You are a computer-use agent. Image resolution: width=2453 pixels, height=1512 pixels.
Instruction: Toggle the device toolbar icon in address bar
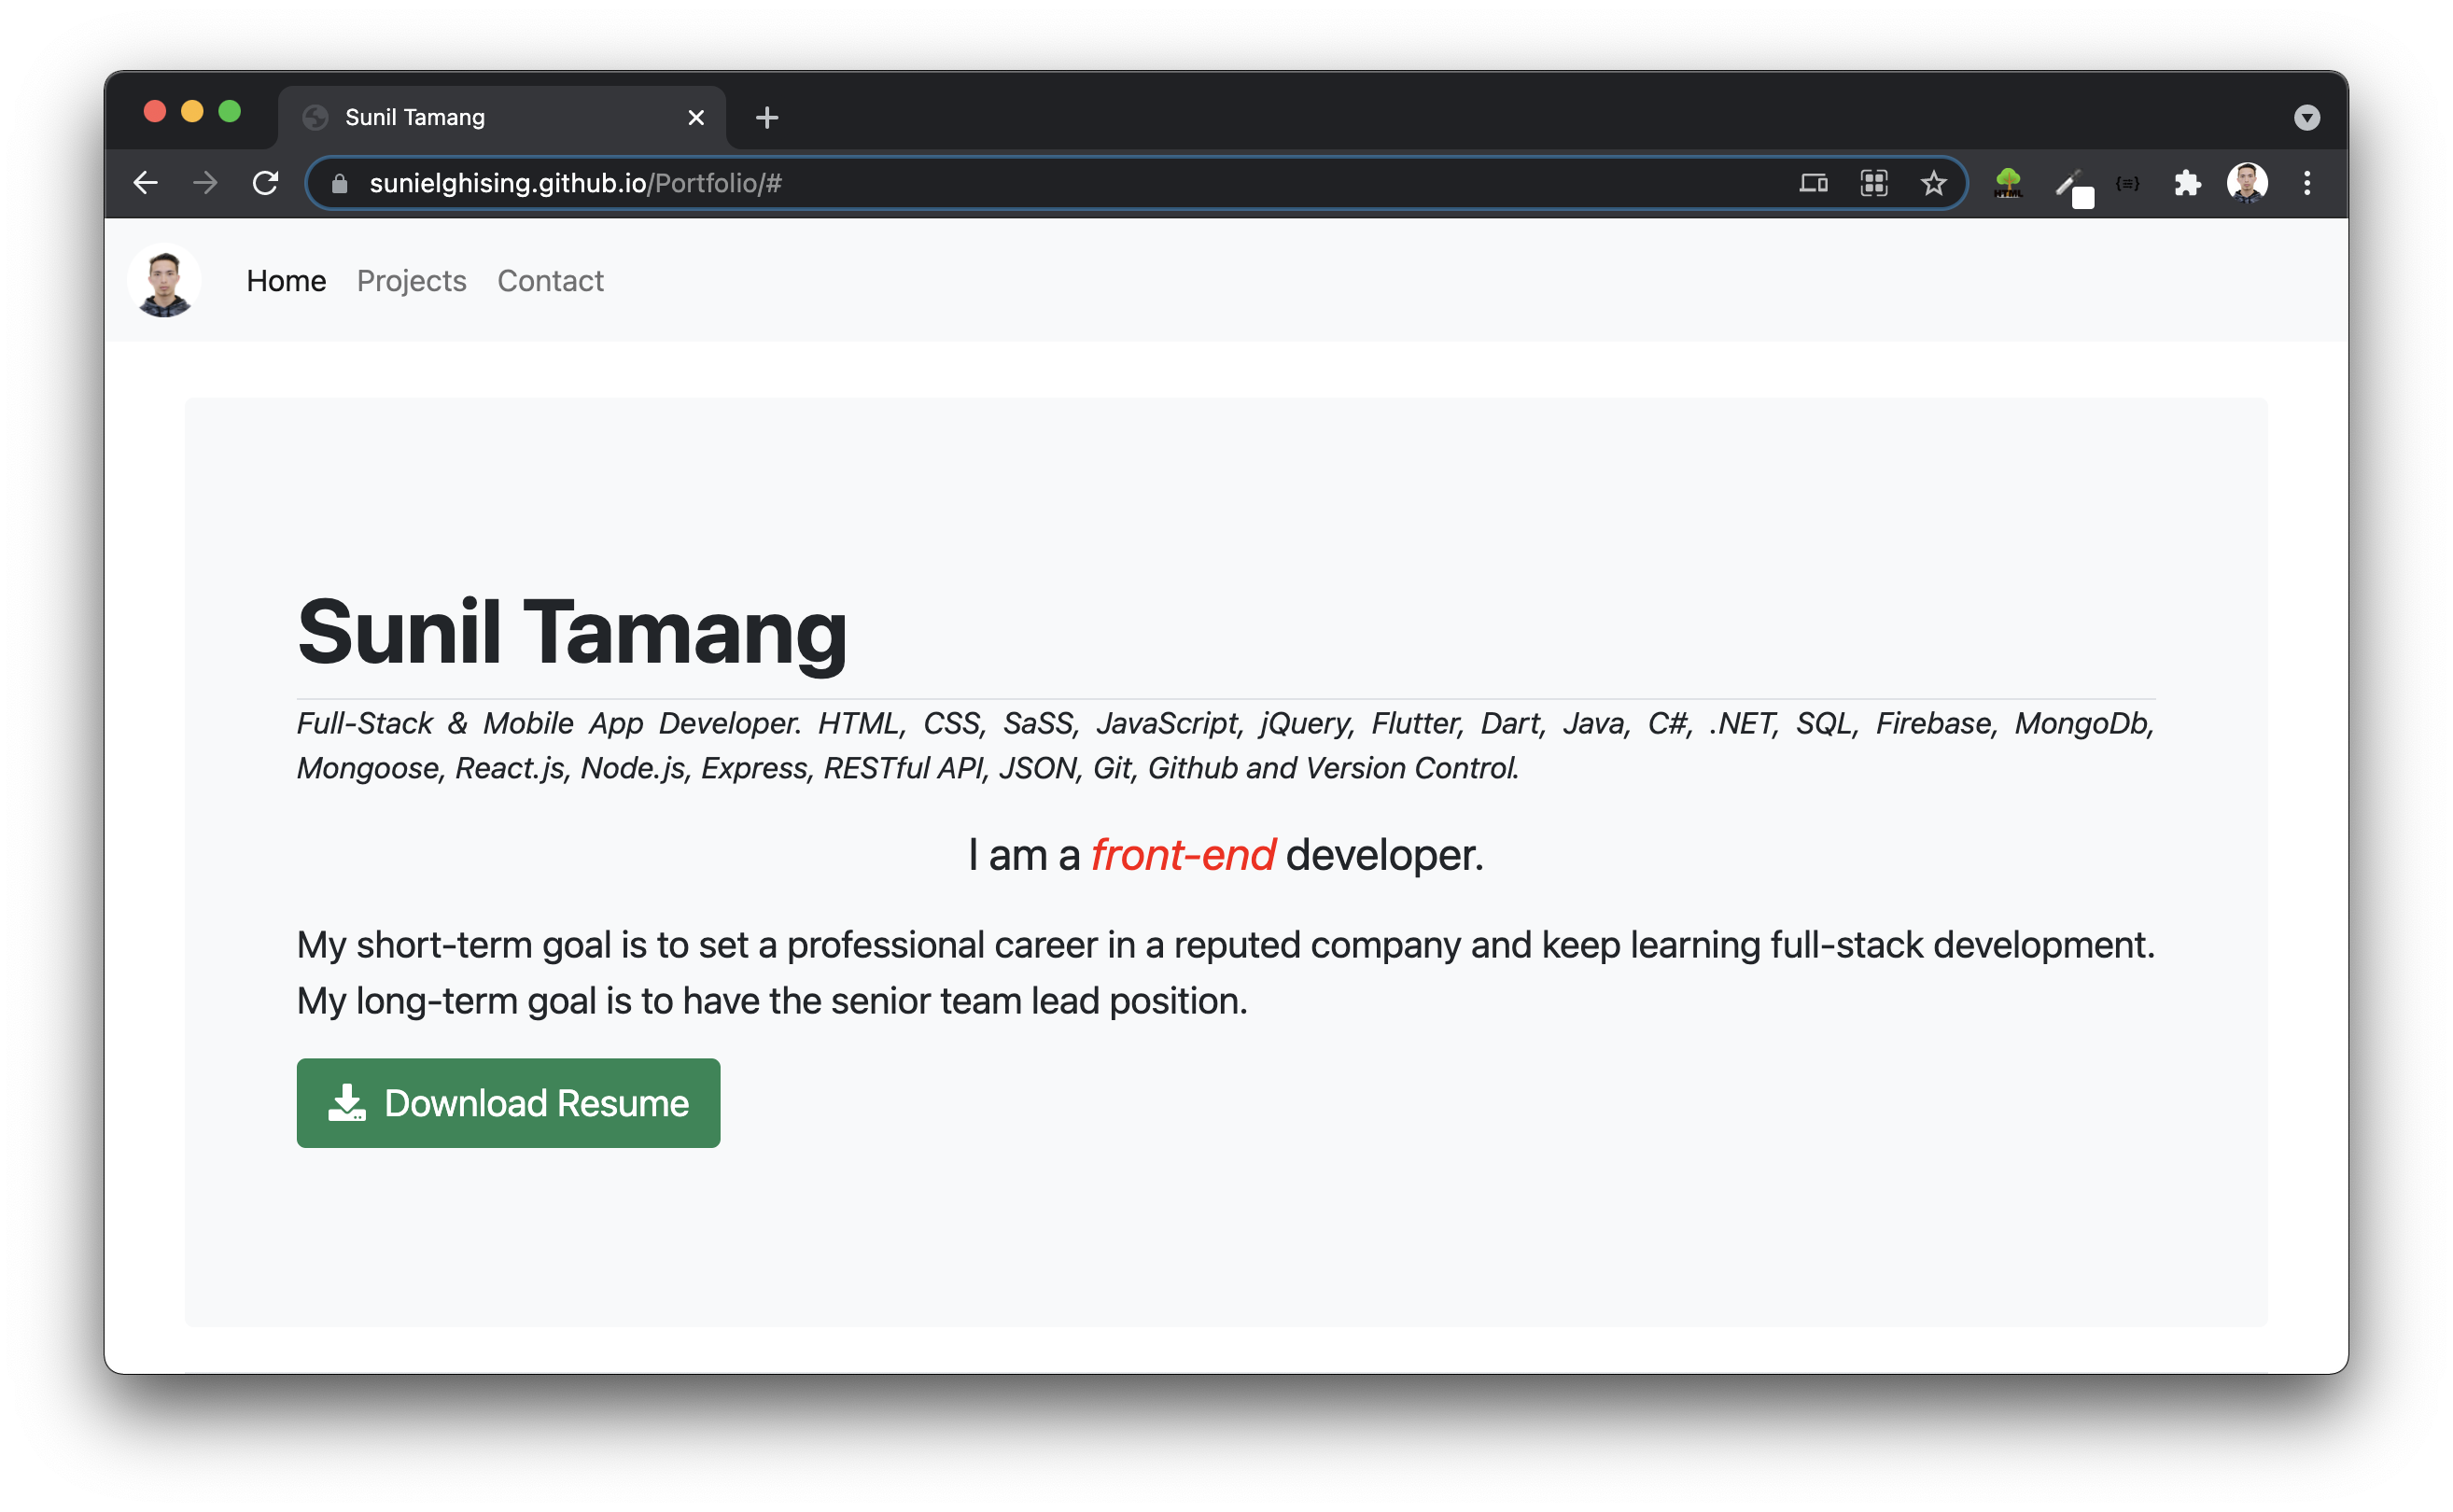(1814, 183)
